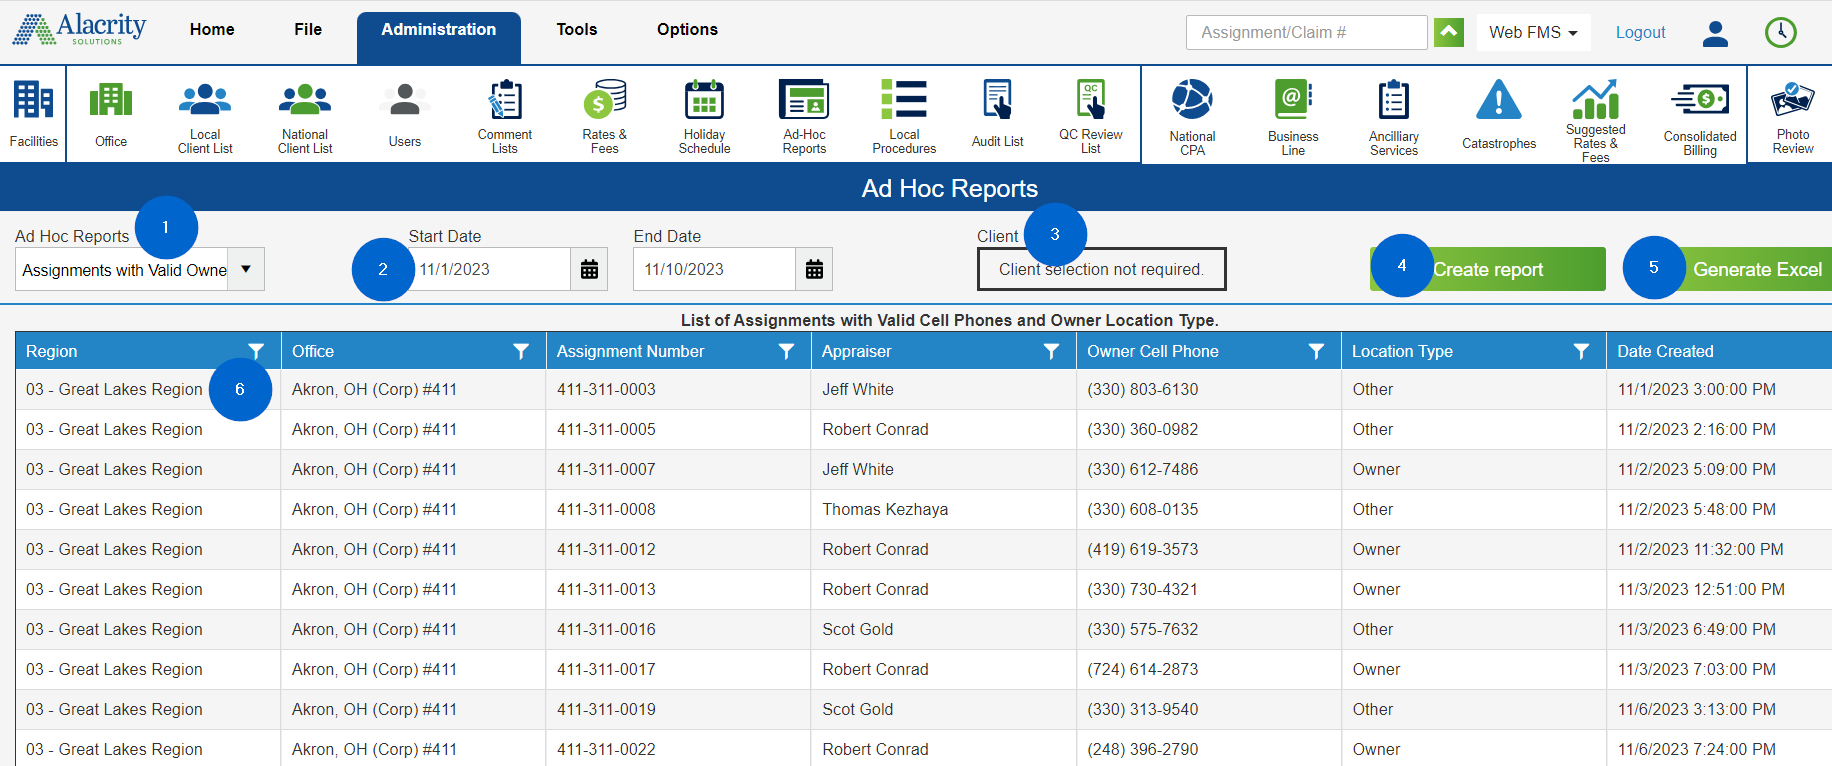Viewport: 1832px width, 766px height.
Task: Click phone number (330) 360-0982
Action: 1143,429
